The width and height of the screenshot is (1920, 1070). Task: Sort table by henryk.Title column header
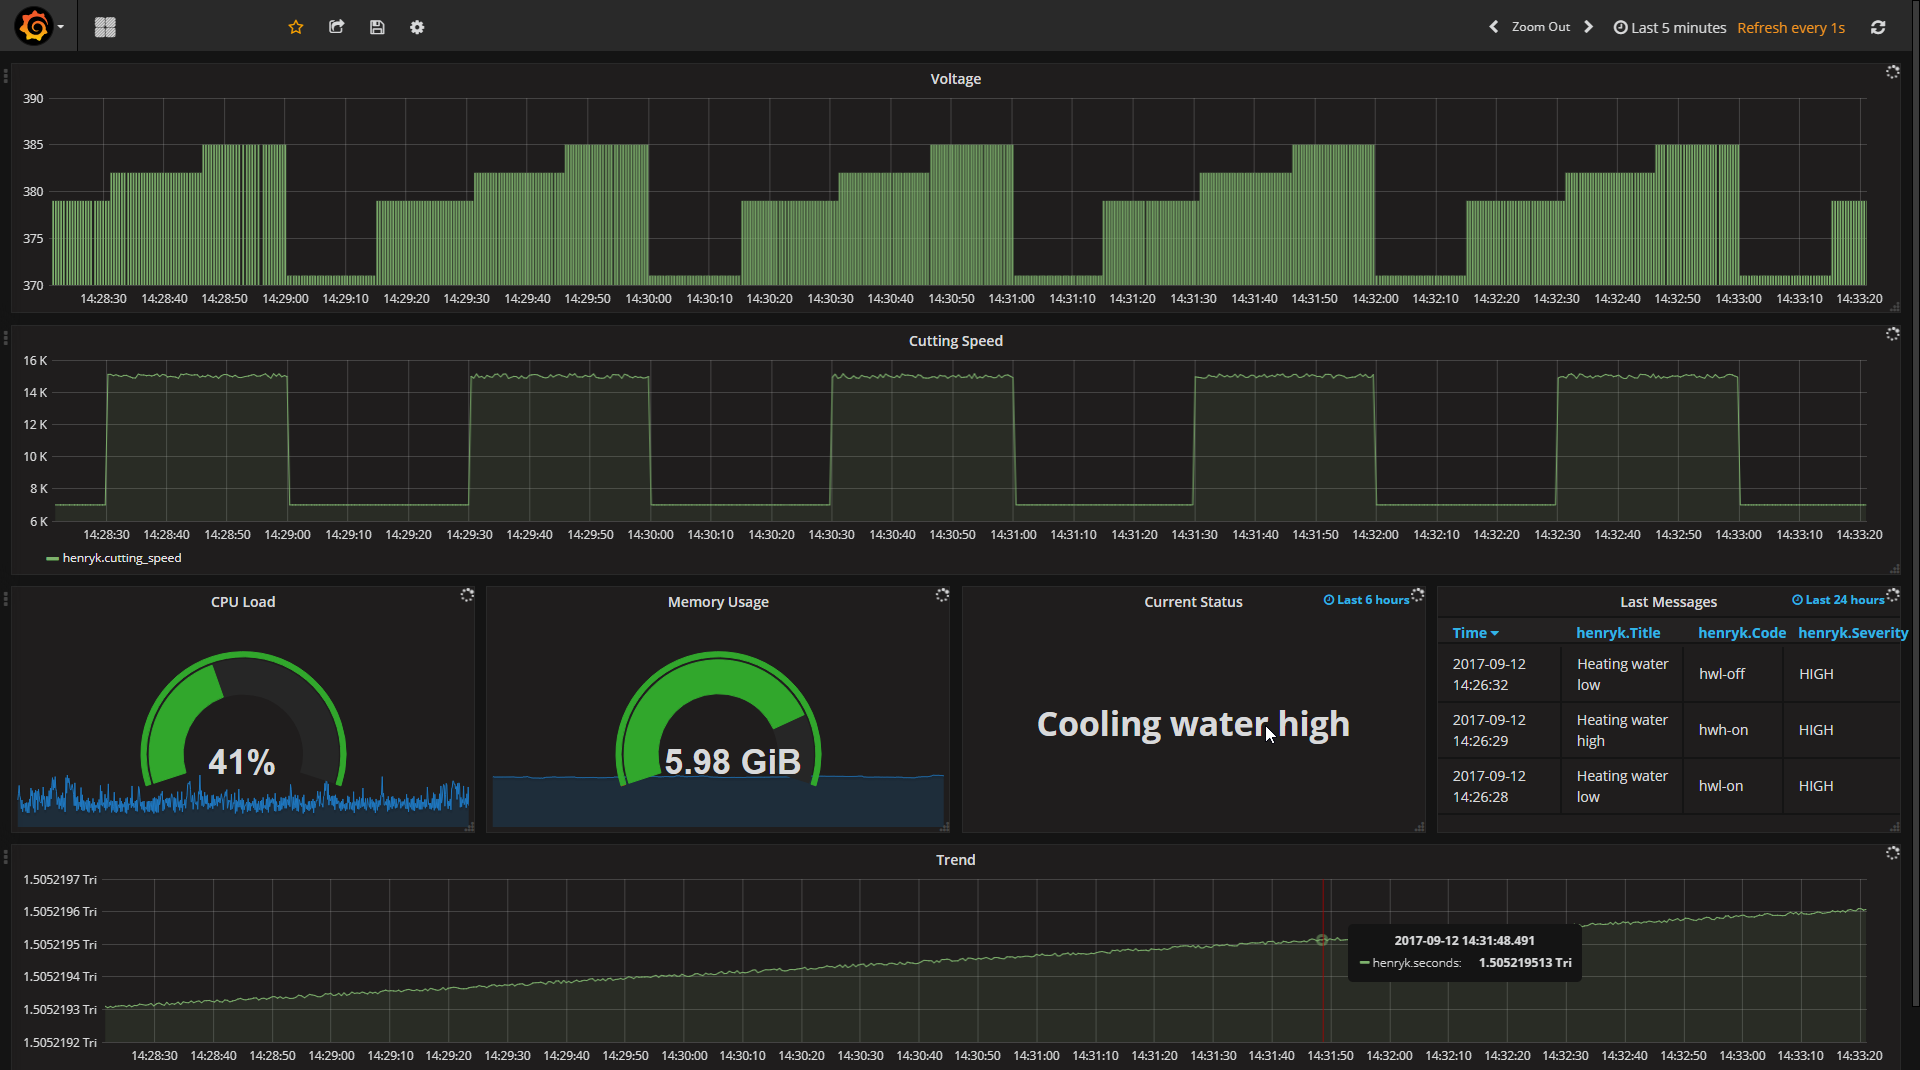point(1617,633)
